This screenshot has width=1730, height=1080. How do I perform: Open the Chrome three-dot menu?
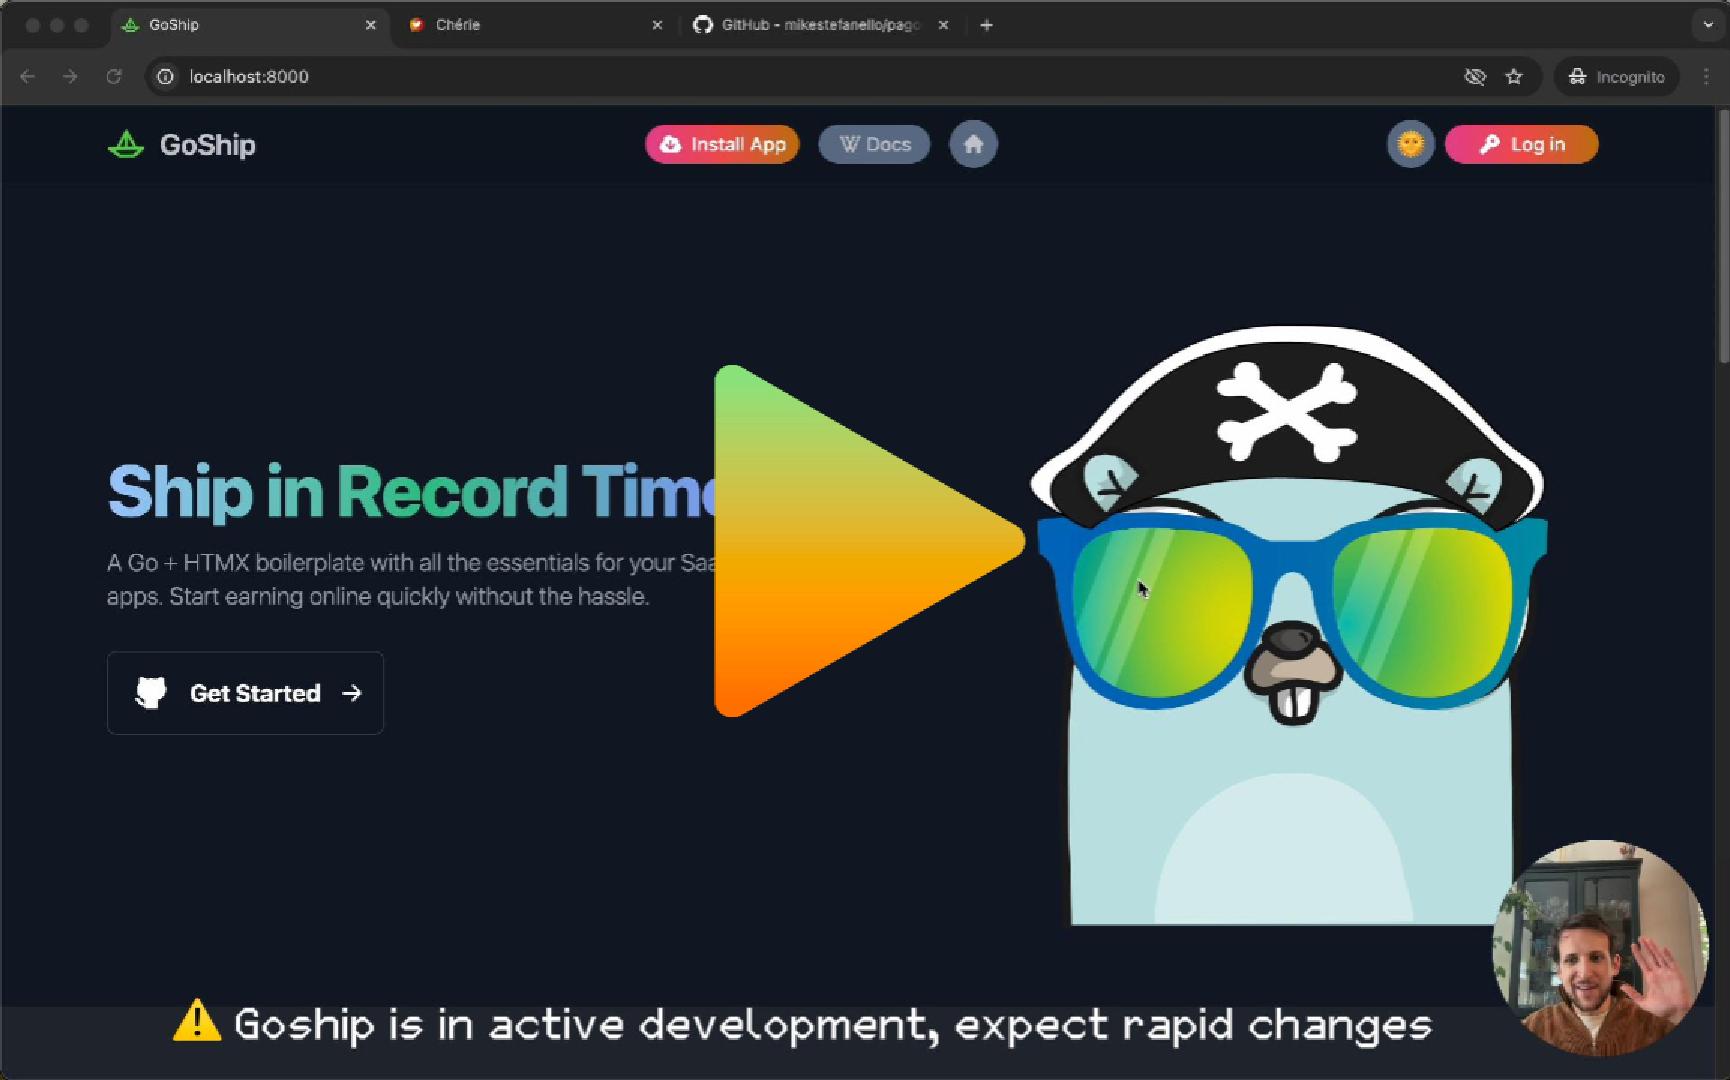coord(1706,77)
